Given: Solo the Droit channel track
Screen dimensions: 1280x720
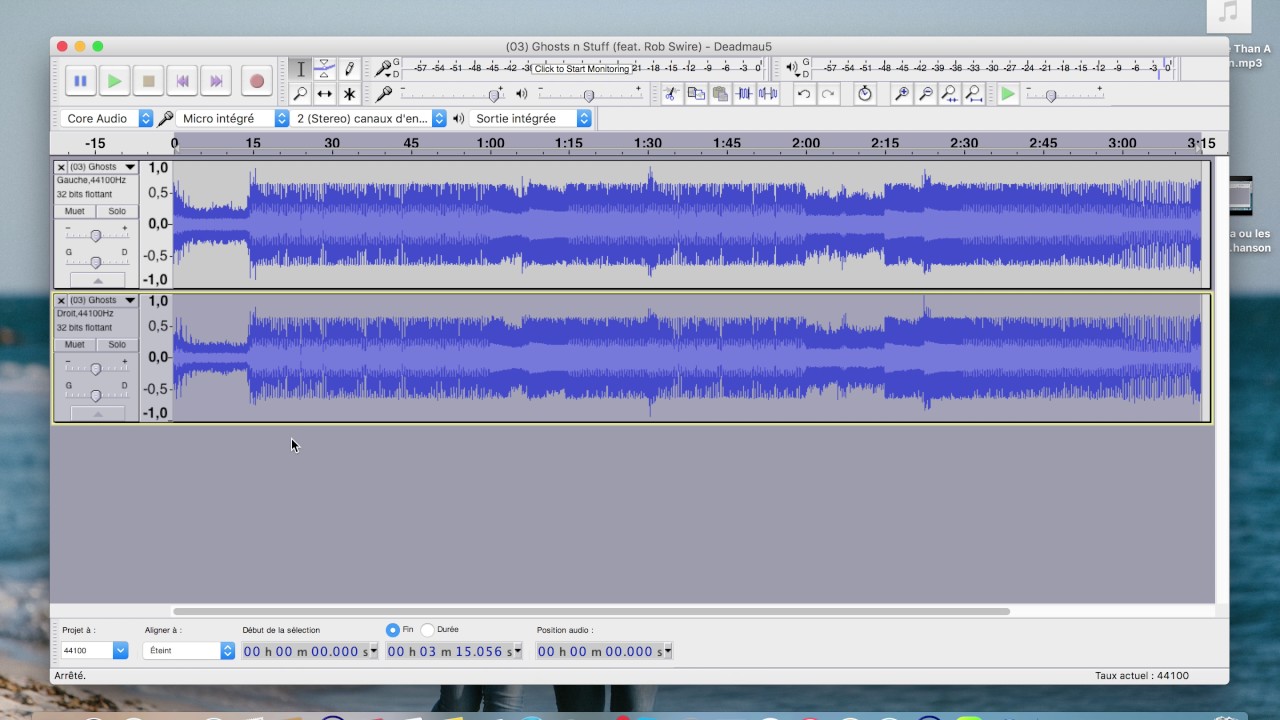Looking at the screenshot, I should [117, 344].
